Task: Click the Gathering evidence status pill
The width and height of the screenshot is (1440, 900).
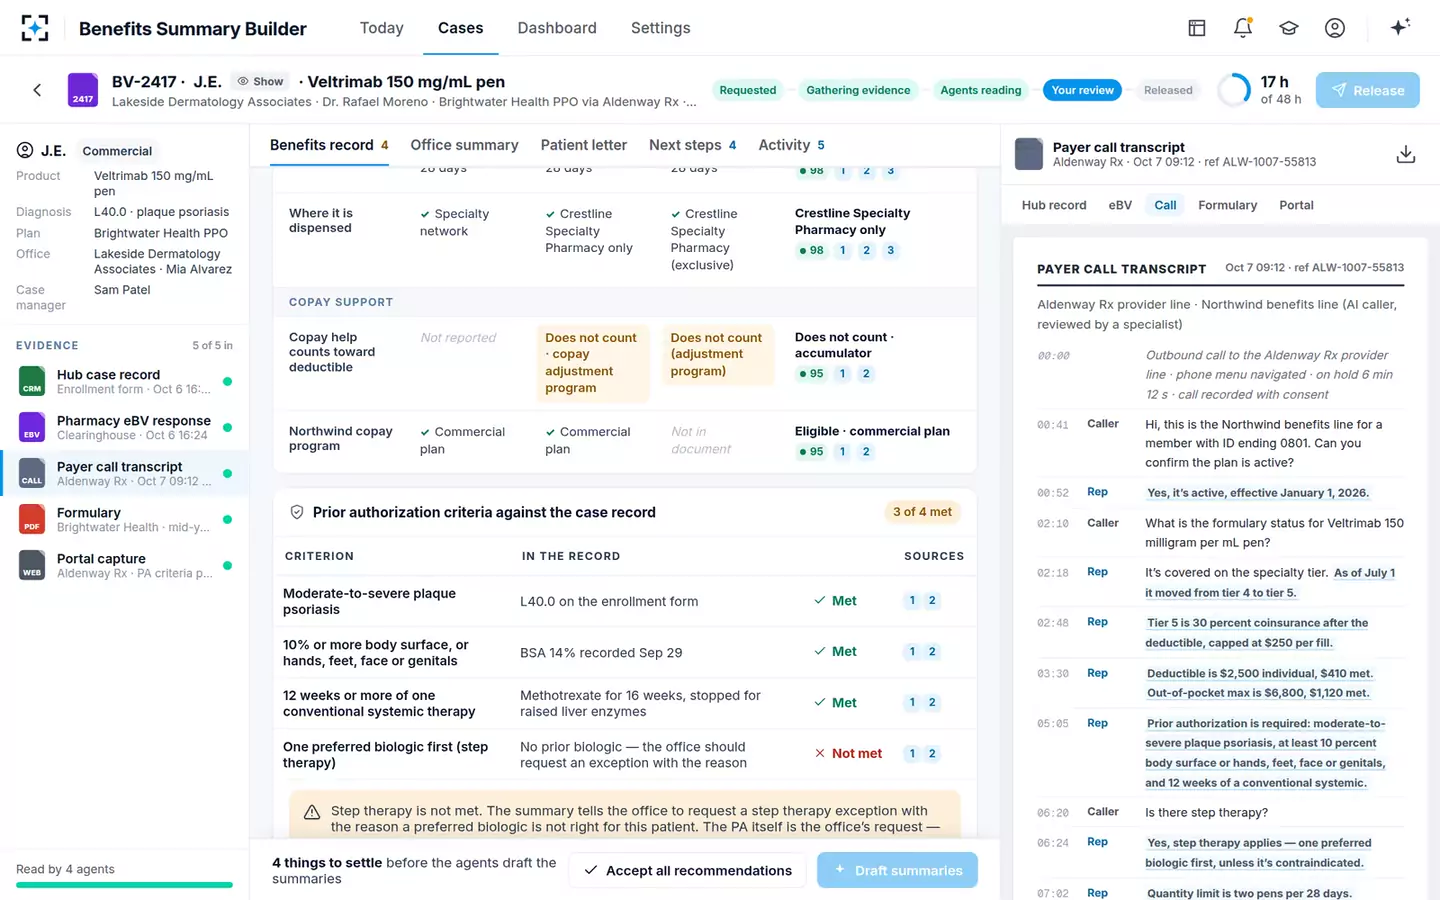Action: 858,90
